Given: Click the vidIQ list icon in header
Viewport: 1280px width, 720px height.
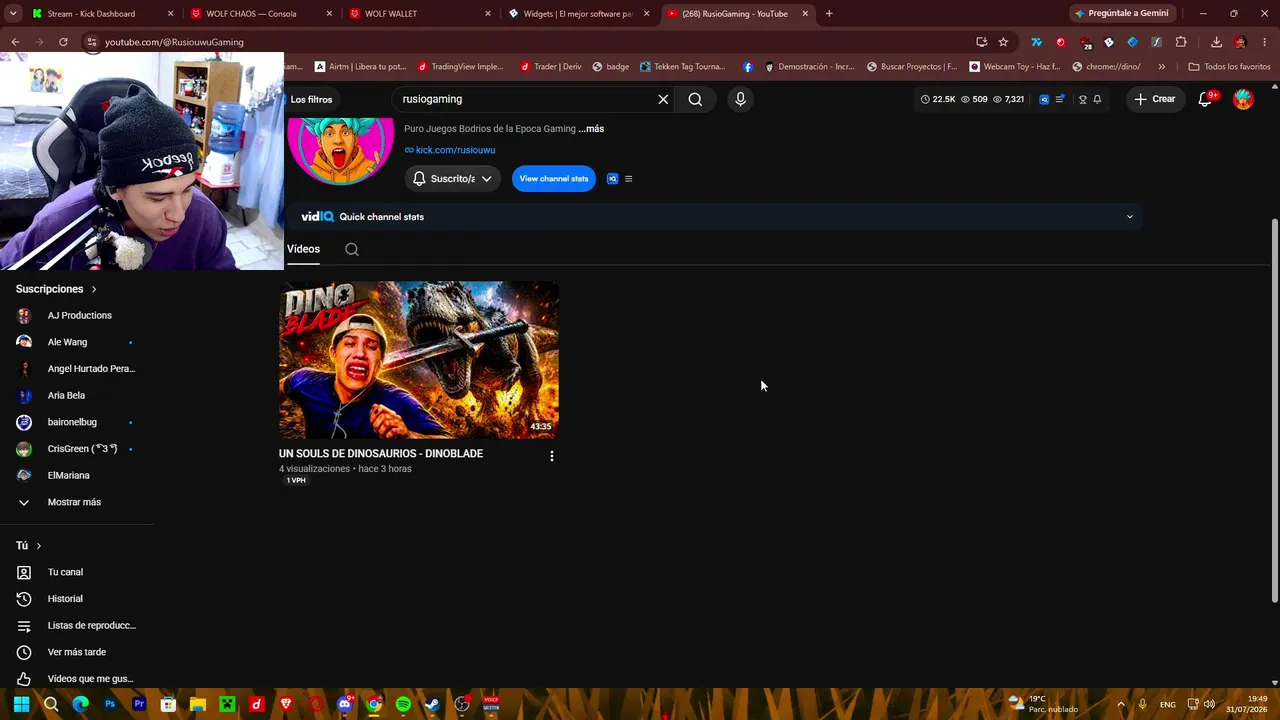Looking at the screenshot, I should pos(1060,99).
